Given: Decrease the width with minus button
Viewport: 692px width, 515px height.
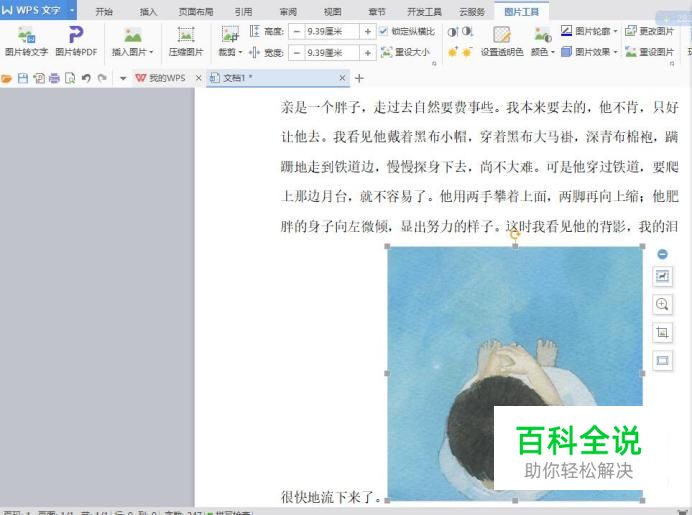Looking at the screenshot, I should (297, 53).
